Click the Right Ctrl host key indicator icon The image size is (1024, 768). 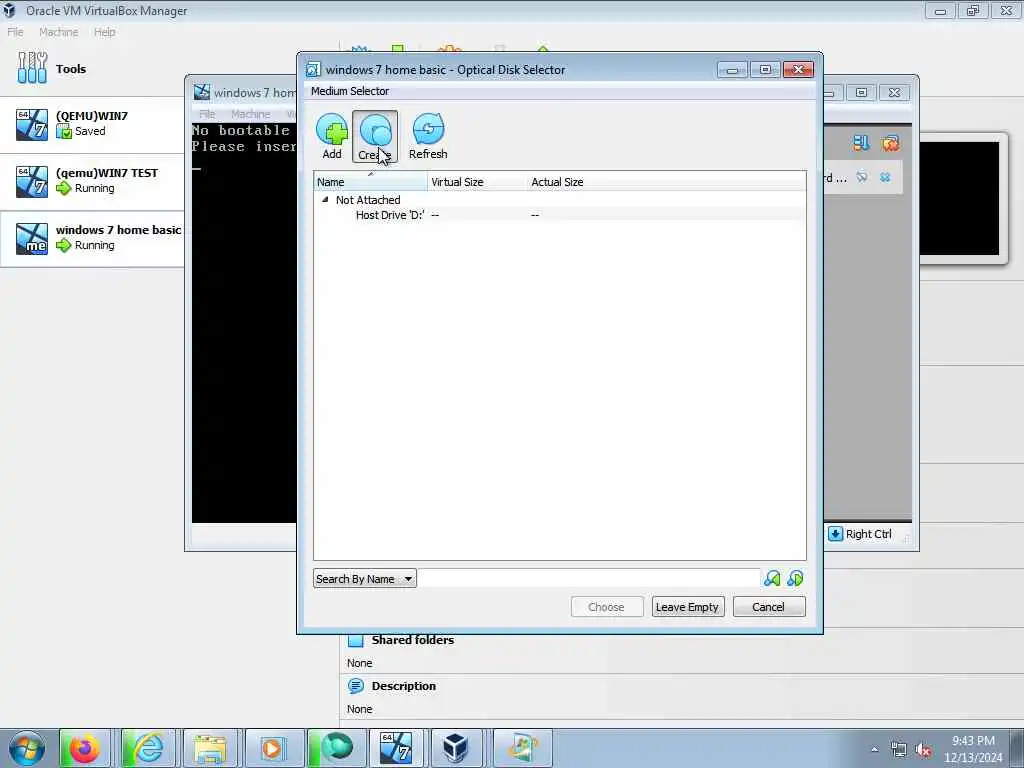click(835, 534)
